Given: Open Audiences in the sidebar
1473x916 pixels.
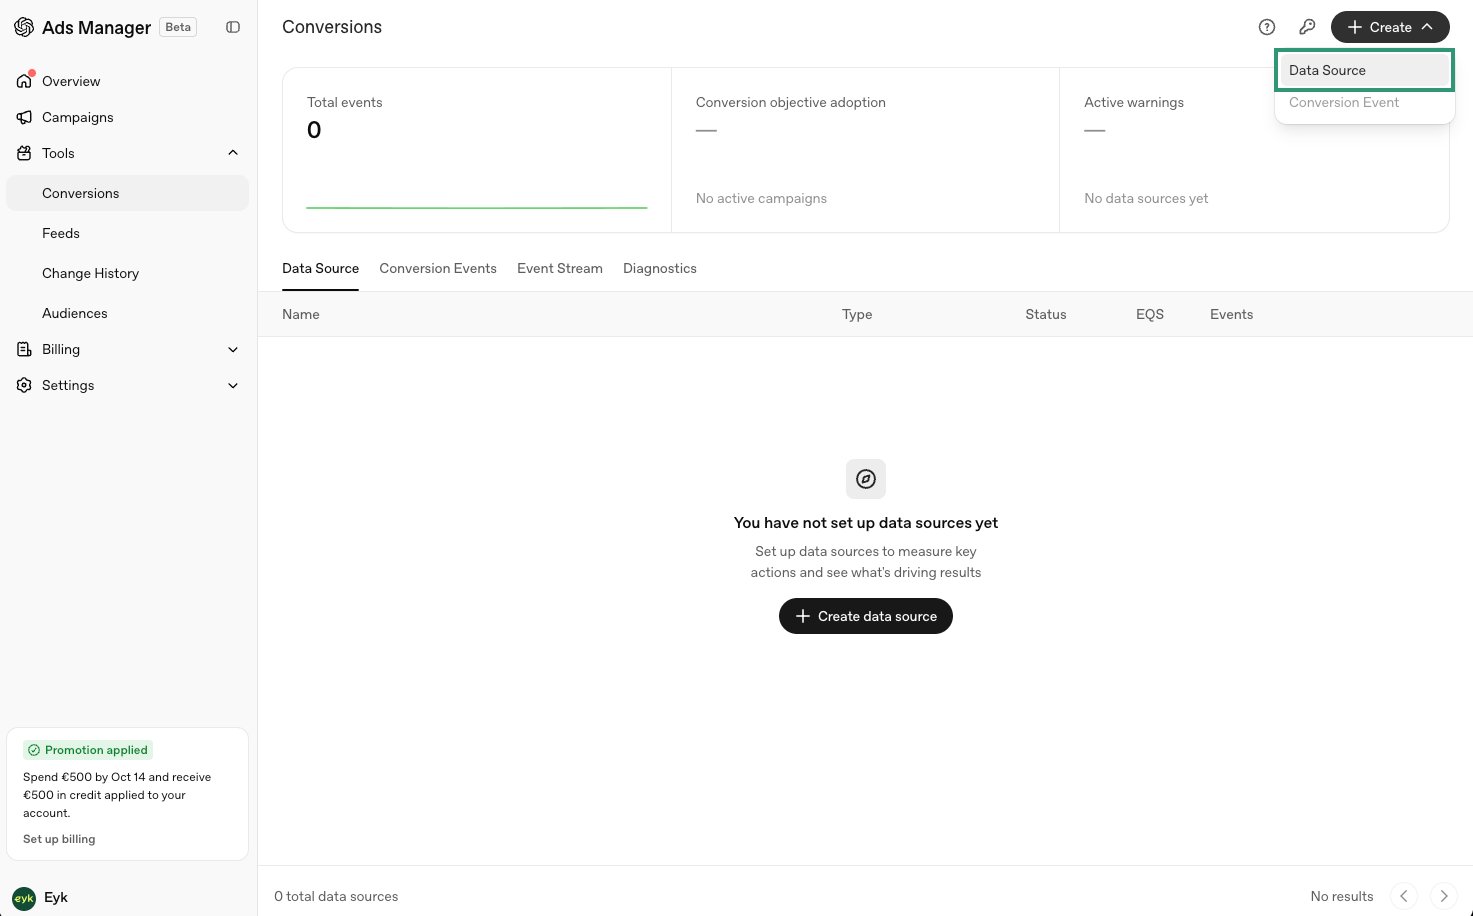Looking at the screenshot, I should point(127,313).
